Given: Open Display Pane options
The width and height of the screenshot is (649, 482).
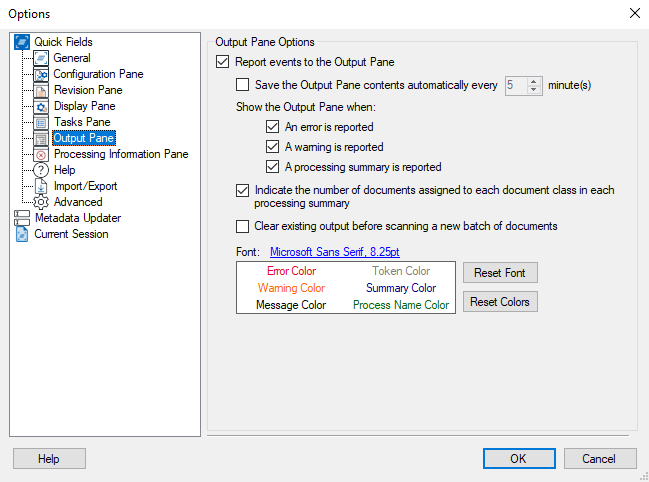Looking at the screenshot, I should [84, 106].
